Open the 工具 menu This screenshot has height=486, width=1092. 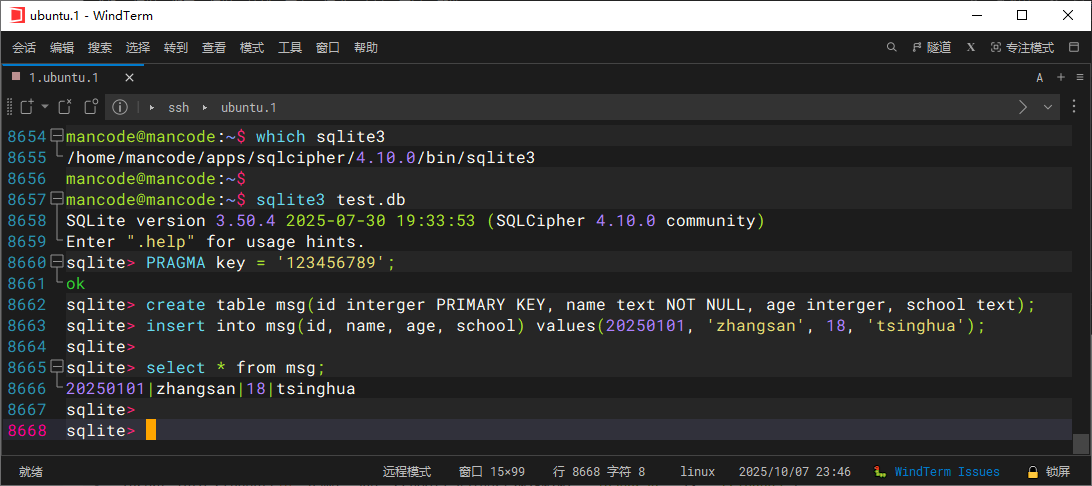290,47
